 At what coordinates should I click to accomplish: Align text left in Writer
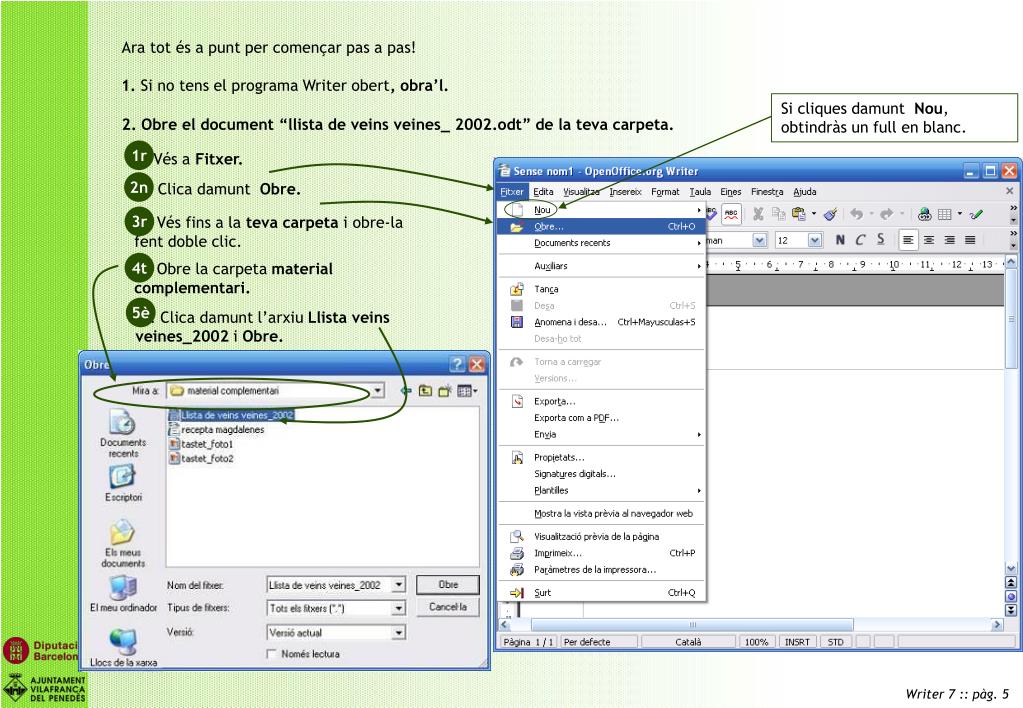[908, 240]
